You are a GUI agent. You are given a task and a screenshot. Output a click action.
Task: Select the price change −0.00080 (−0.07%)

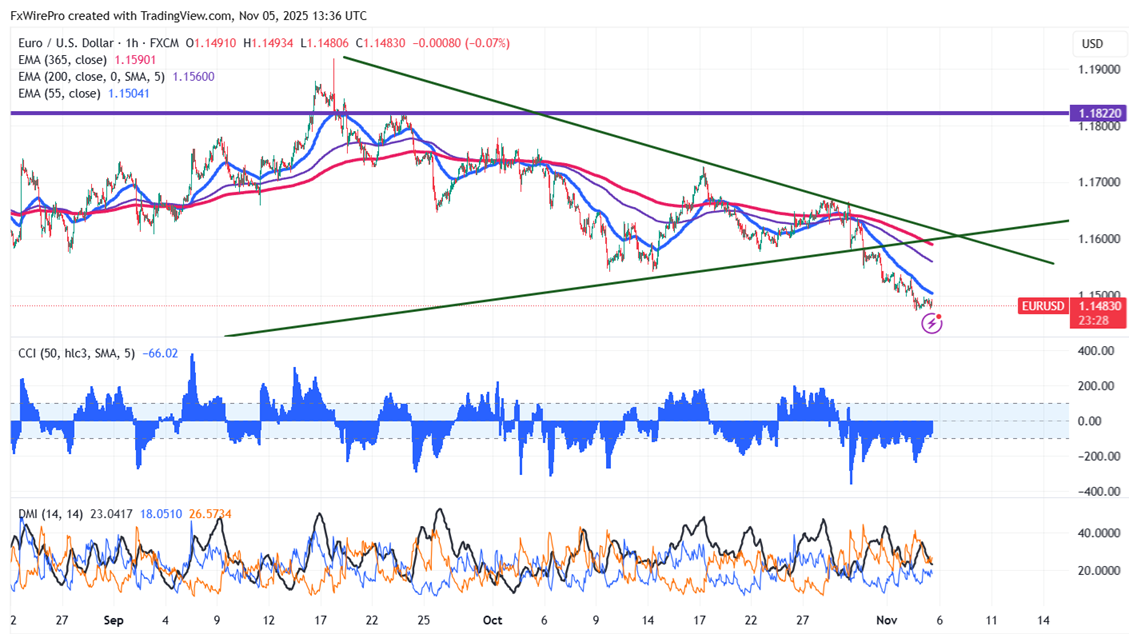[461, 43]
